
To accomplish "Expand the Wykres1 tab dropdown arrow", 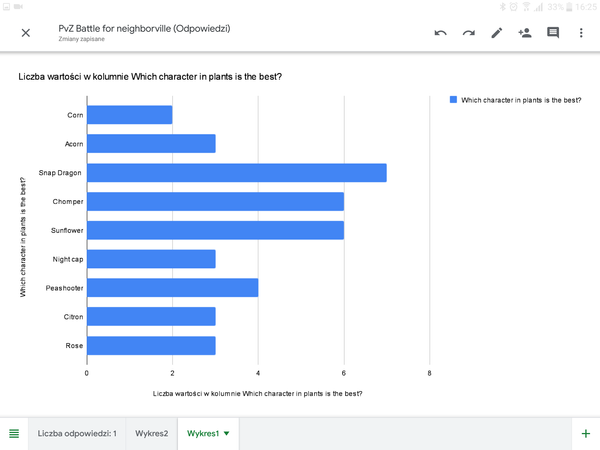I will pos(227,433).
